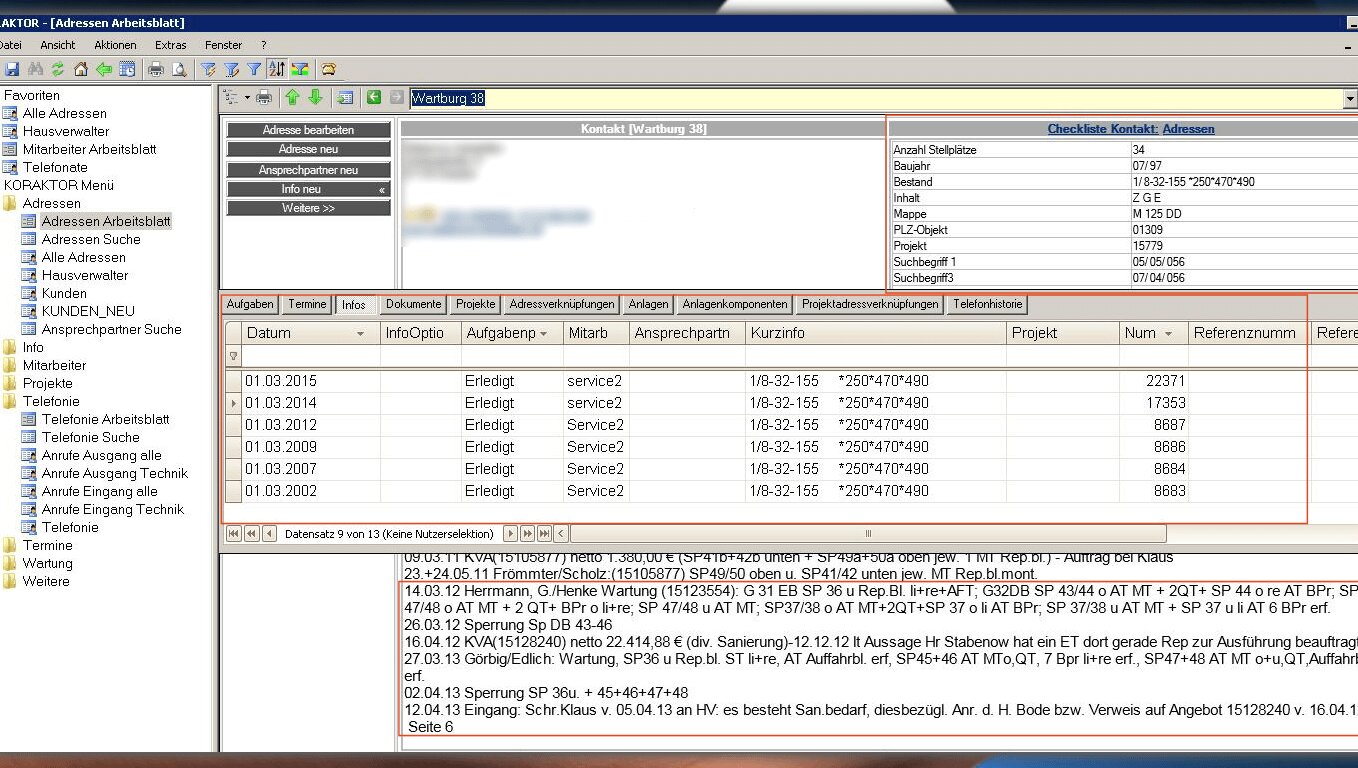Switch to the Telefonhistorie tab

(x=987, y=304)
